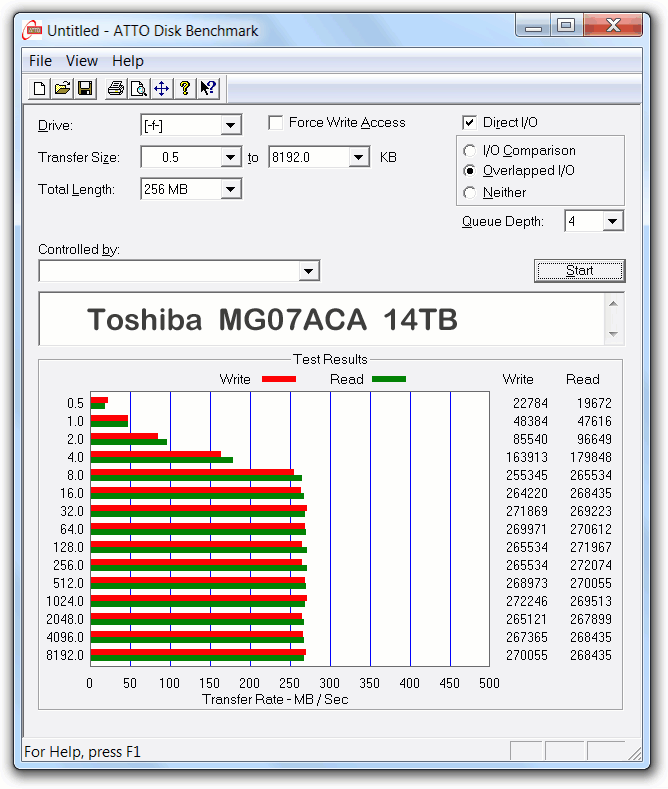
Task: Click the four-arrow move toolbar icon
Action: 161,89
